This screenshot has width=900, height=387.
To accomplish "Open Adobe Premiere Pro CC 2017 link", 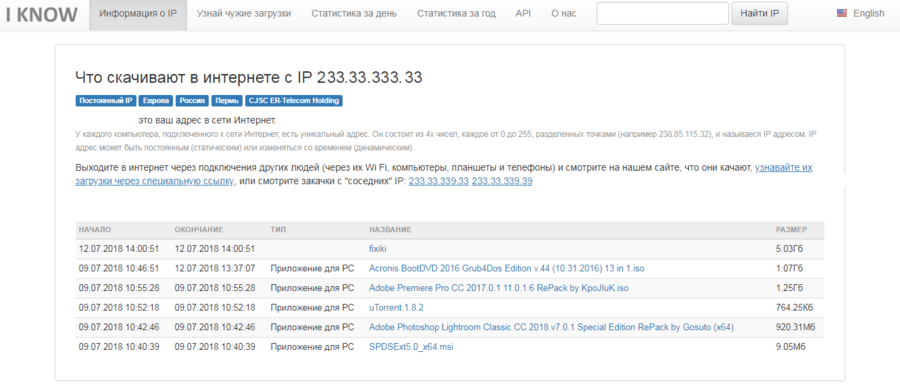I will click(x=498, y=288).
